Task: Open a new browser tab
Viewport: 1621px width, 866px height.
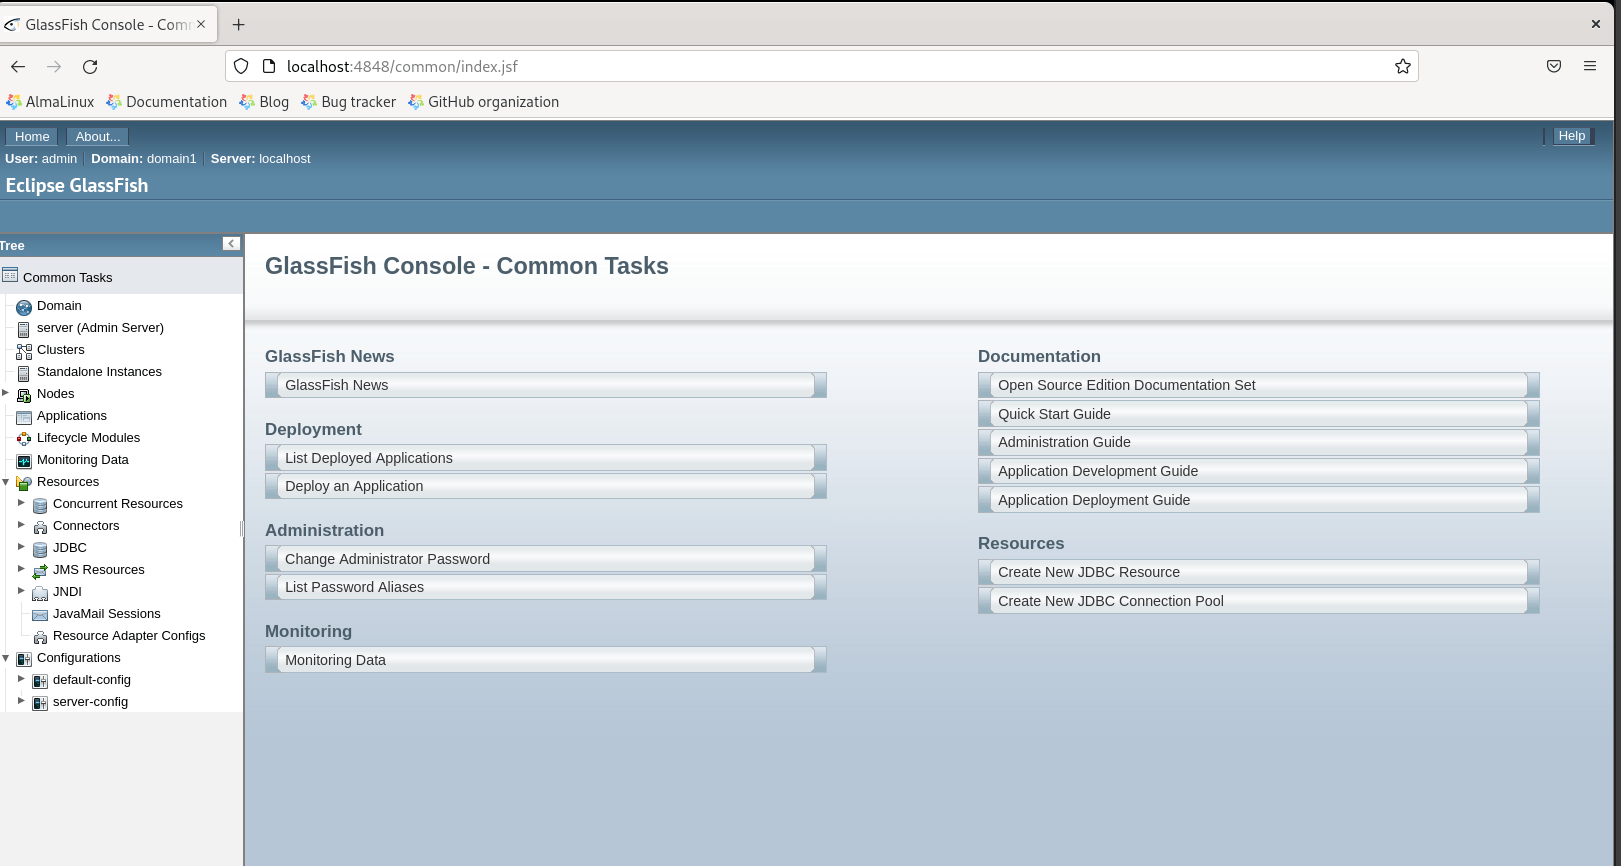Action: (238, 24)
